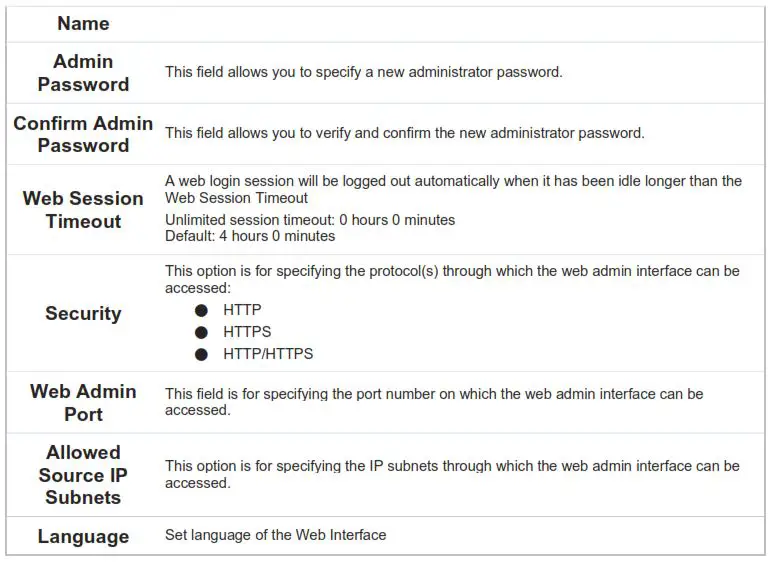Select the Language row label
The width and height of the screenshot is (771, 563).
coord(83,536)
